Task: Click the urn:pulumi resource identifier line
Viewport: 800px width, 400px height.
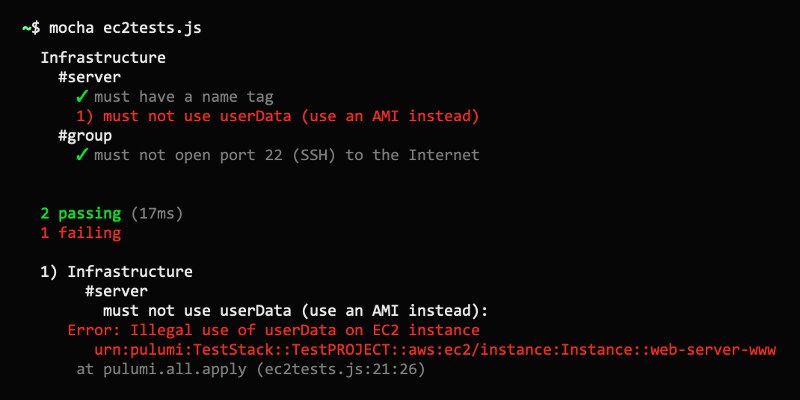Action: point(435,350)
